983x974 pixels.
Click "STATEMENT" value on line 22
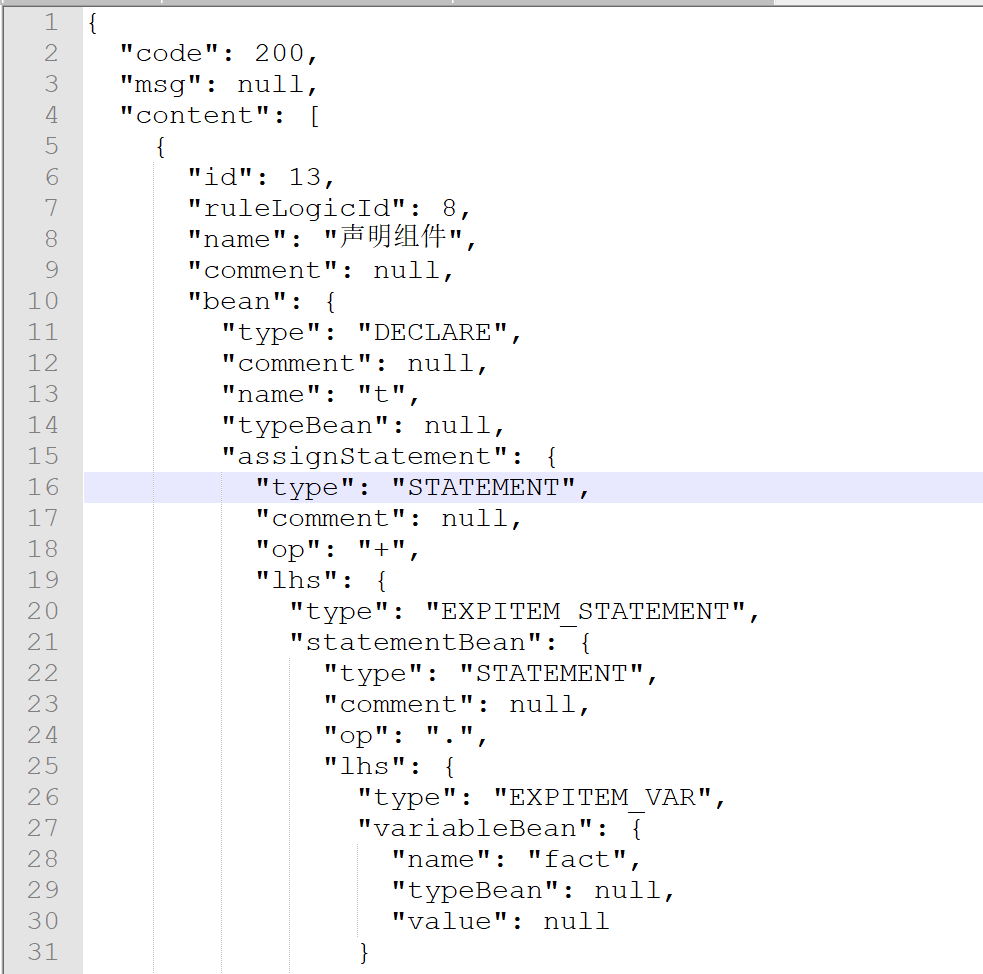click(550, 673)
